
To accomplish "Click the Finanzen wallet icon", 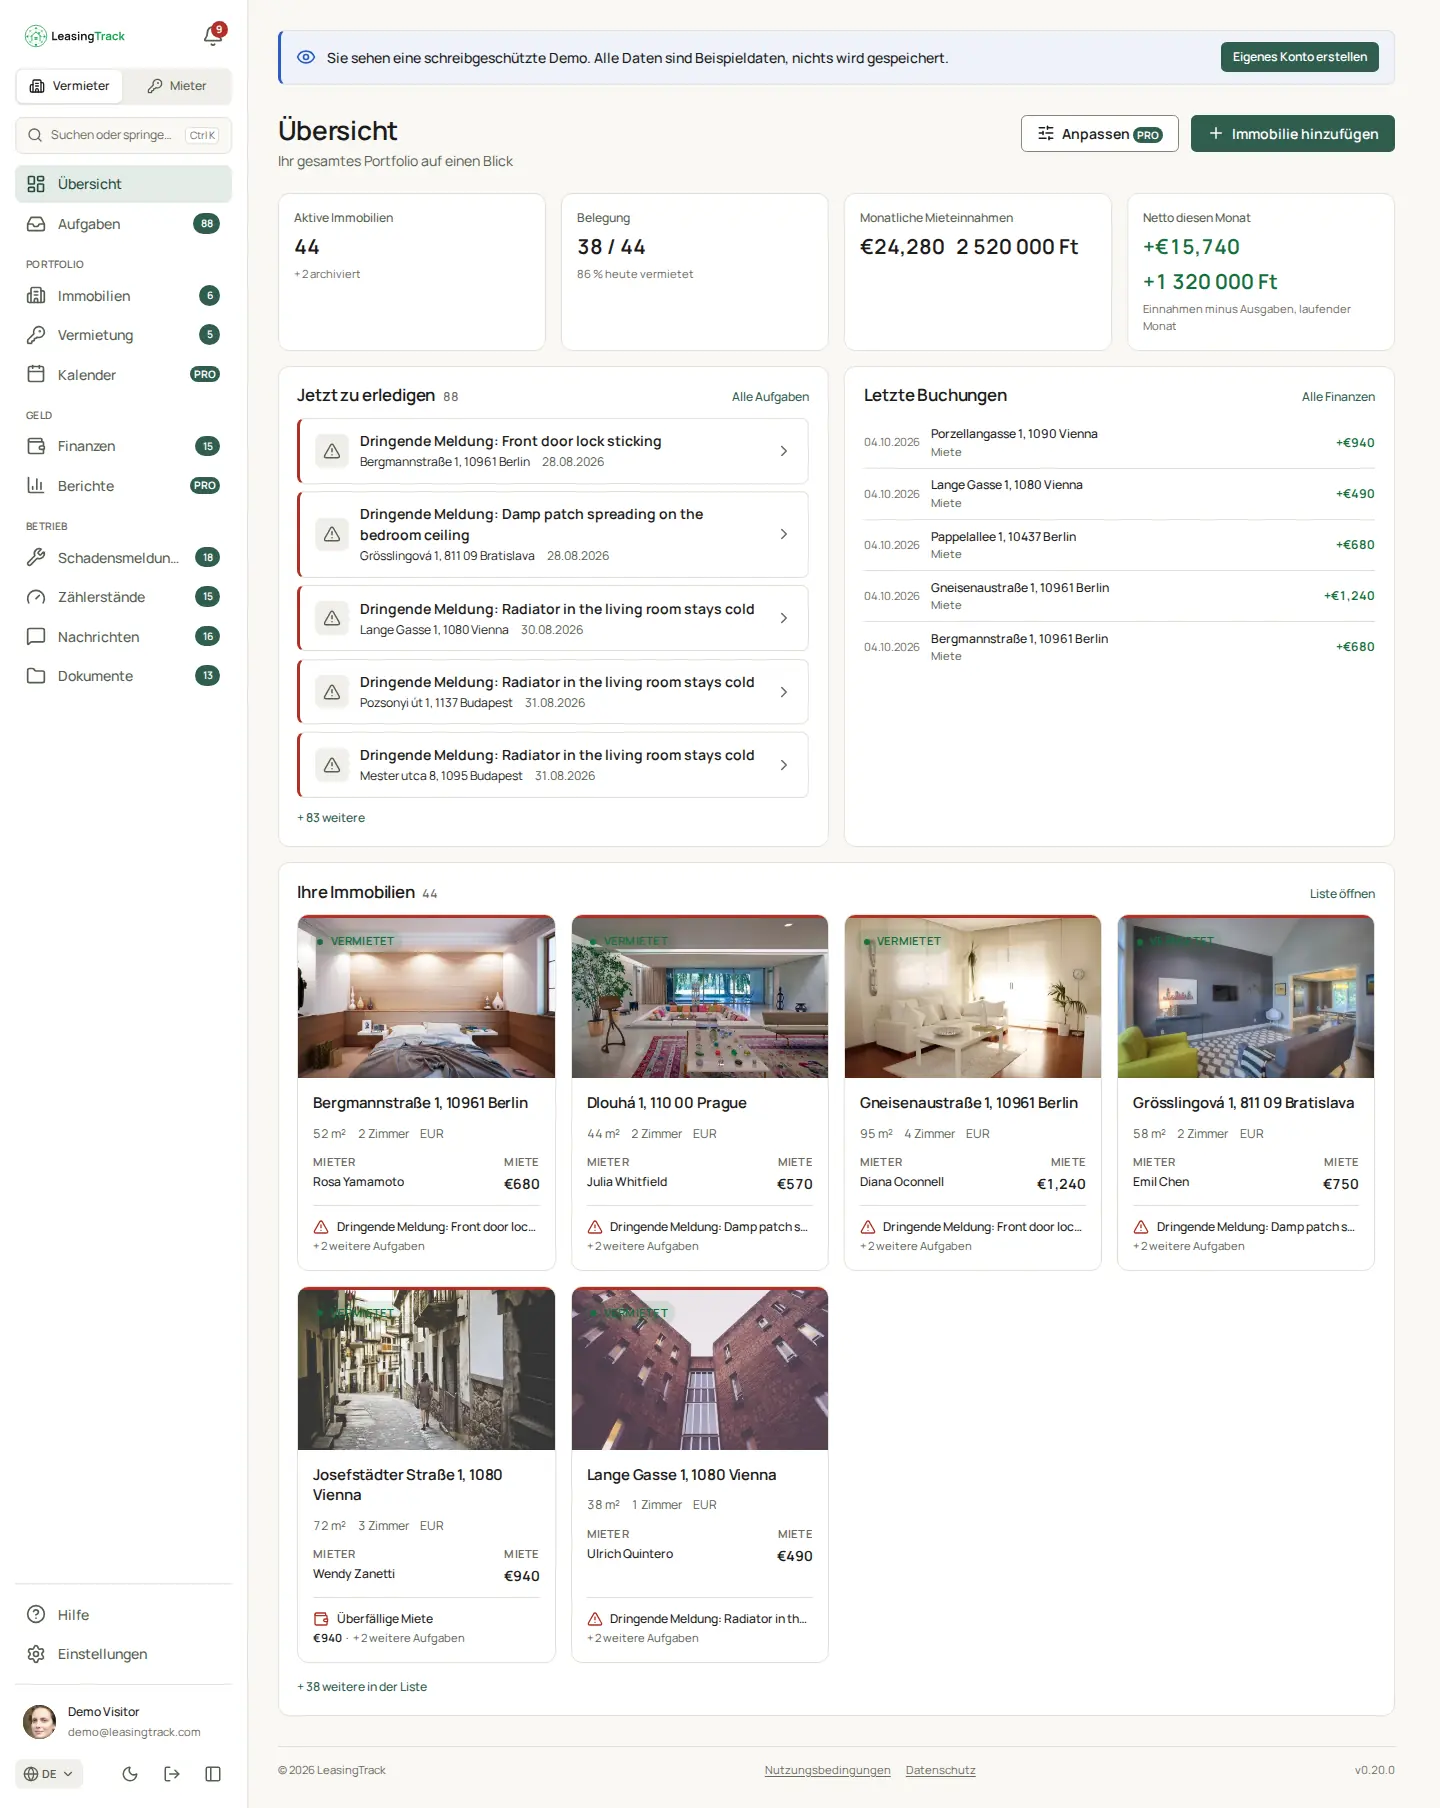I will click(x=36, y=446).
